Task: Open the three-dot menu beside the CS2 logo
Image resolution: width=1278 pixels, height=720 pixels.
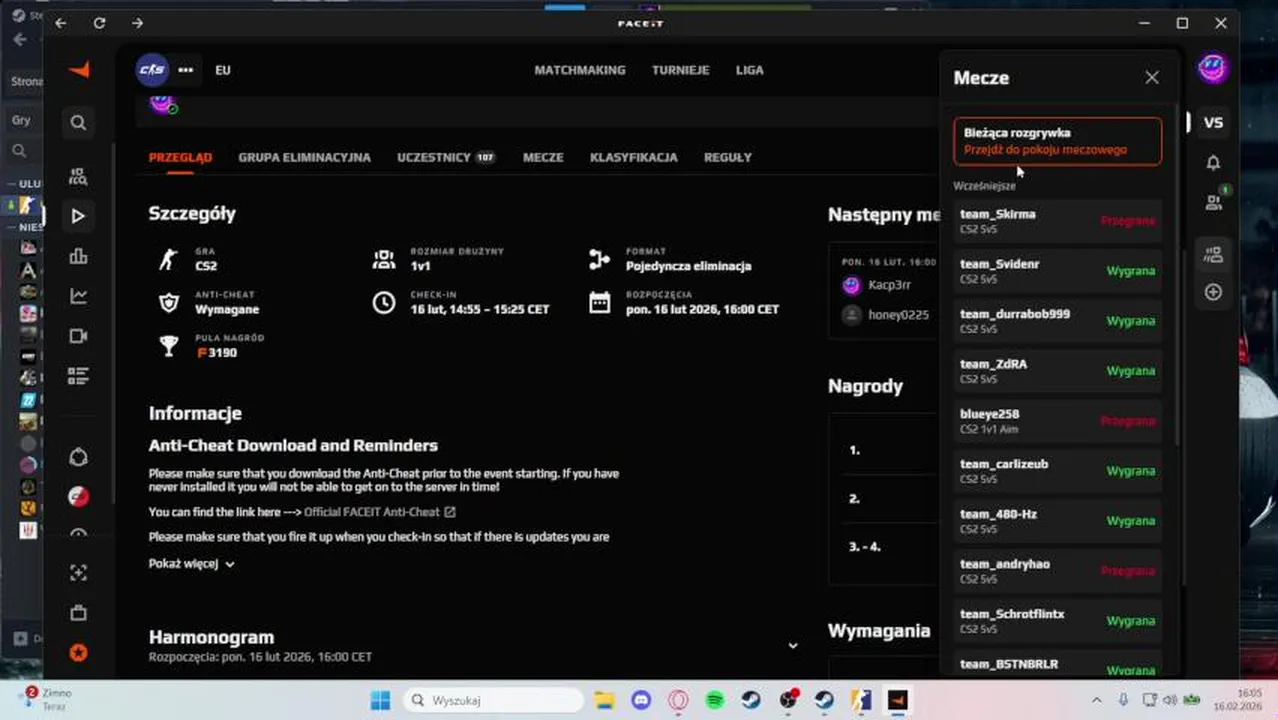Action: point(186,70)
